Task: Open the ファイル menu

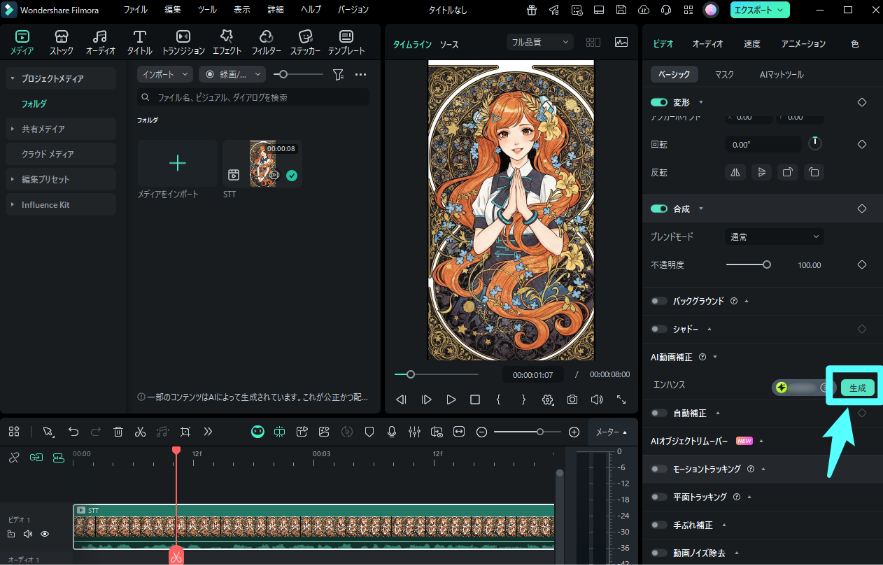Action: [x=135, y=9]
